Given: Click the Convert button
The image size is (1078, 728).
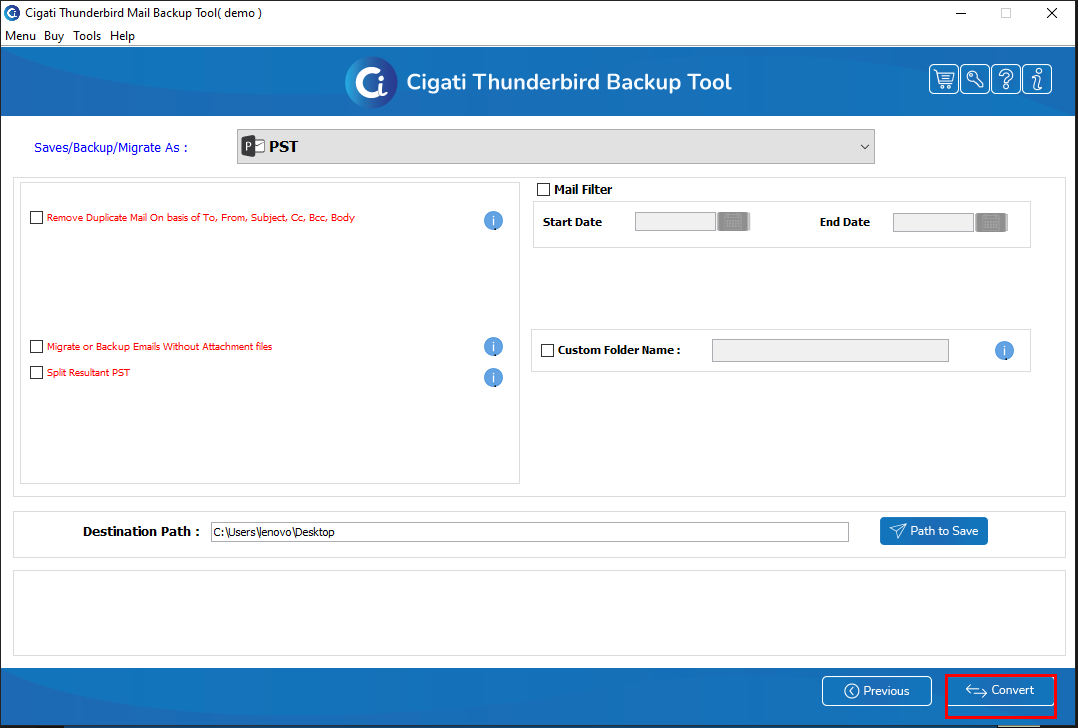Looking at the screenshot, I should (1000, 690).
